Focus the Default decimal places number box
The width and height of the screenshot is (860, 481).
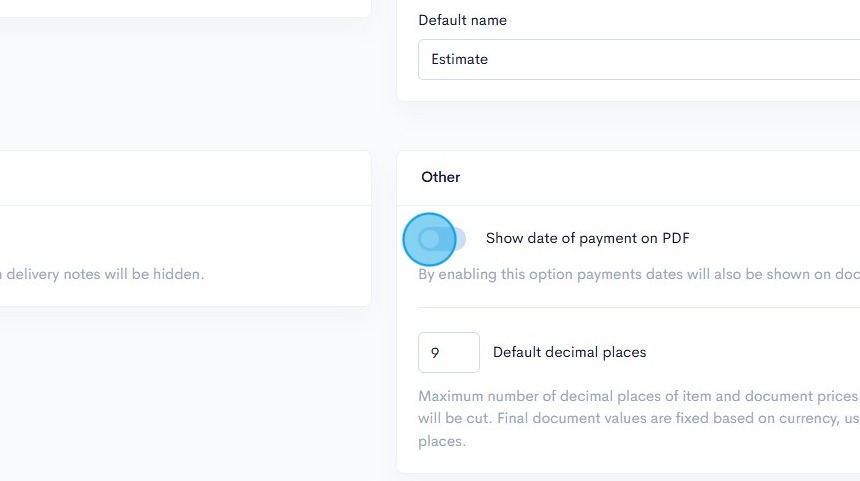(x=449, y=352)
